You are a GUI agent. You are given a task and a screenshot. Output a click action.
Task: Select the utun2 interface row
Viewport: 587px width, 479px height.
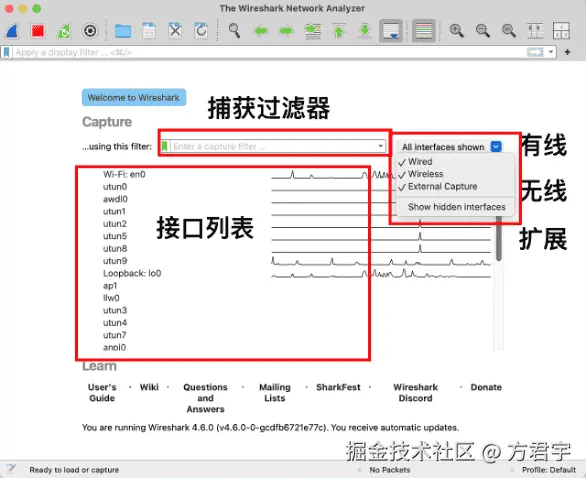click(x=115, y=224)
